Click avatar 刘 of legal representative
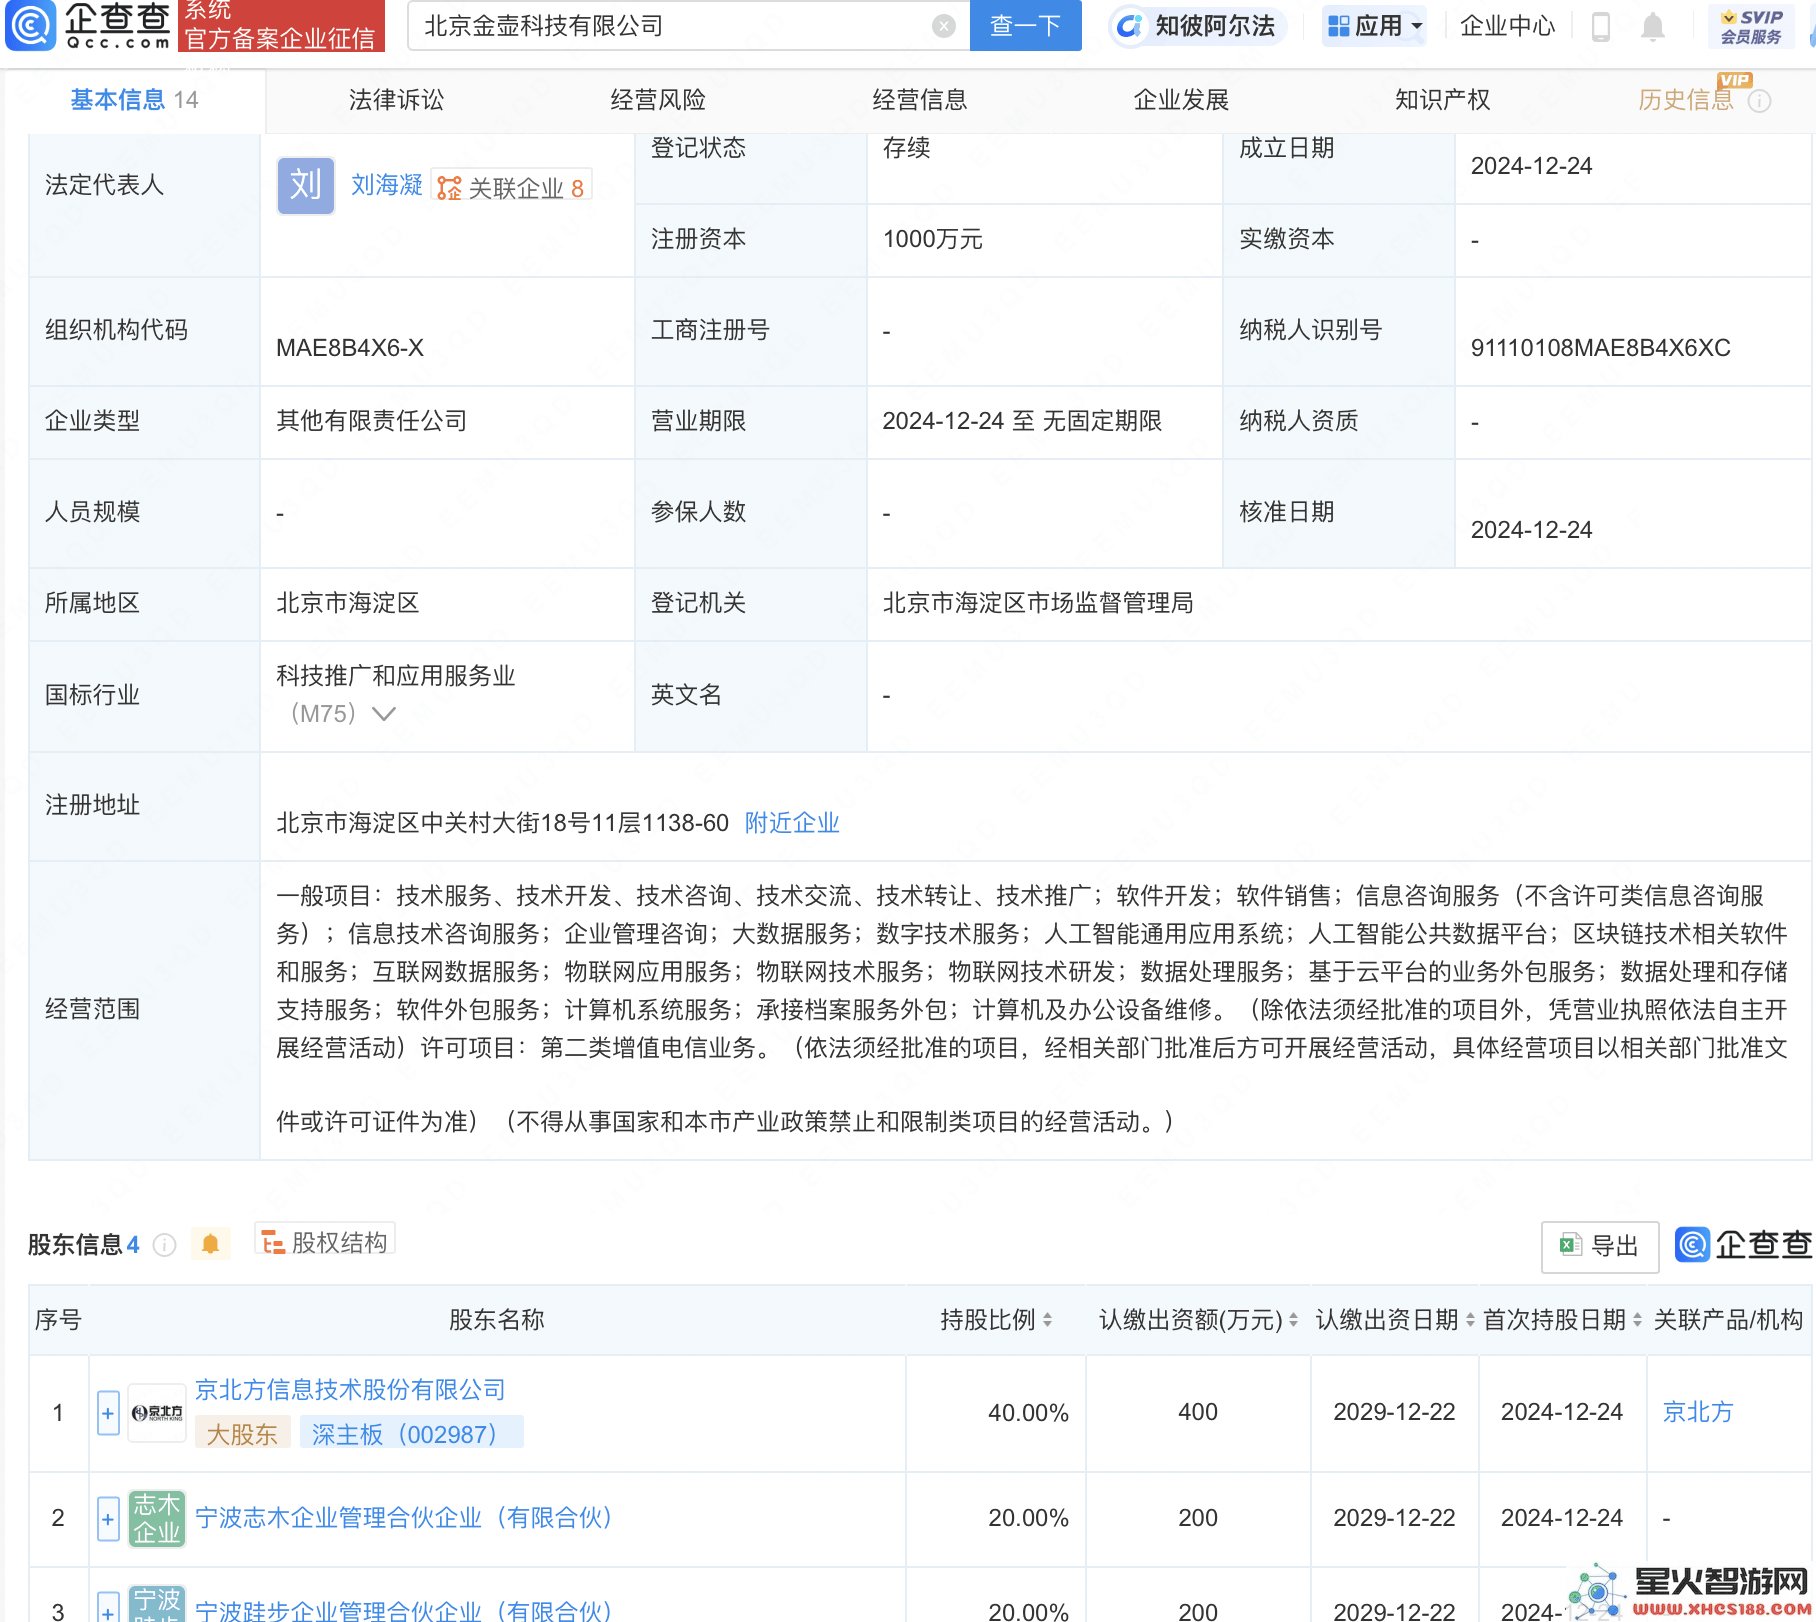The width and height of the screenshot is (1816, 1622). tap(306, 186)
